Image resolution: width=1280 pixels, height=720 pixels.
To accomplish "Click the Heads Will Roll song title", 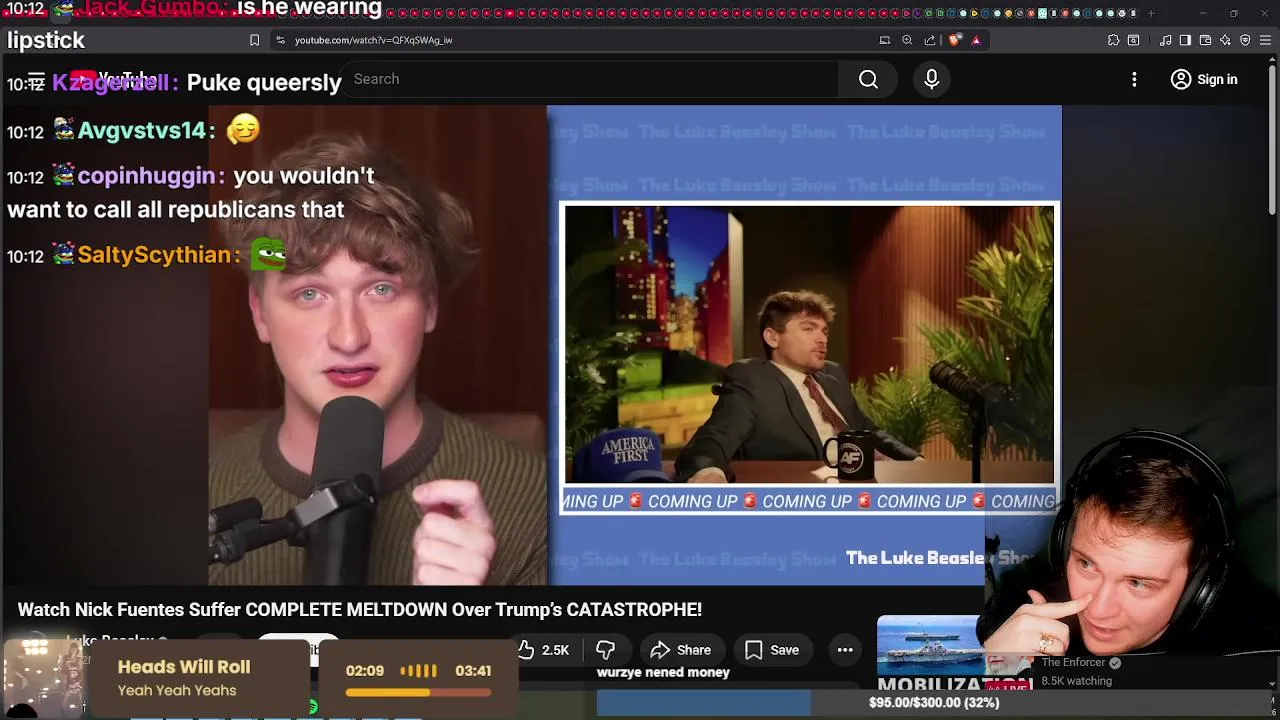I will [184, 667].
